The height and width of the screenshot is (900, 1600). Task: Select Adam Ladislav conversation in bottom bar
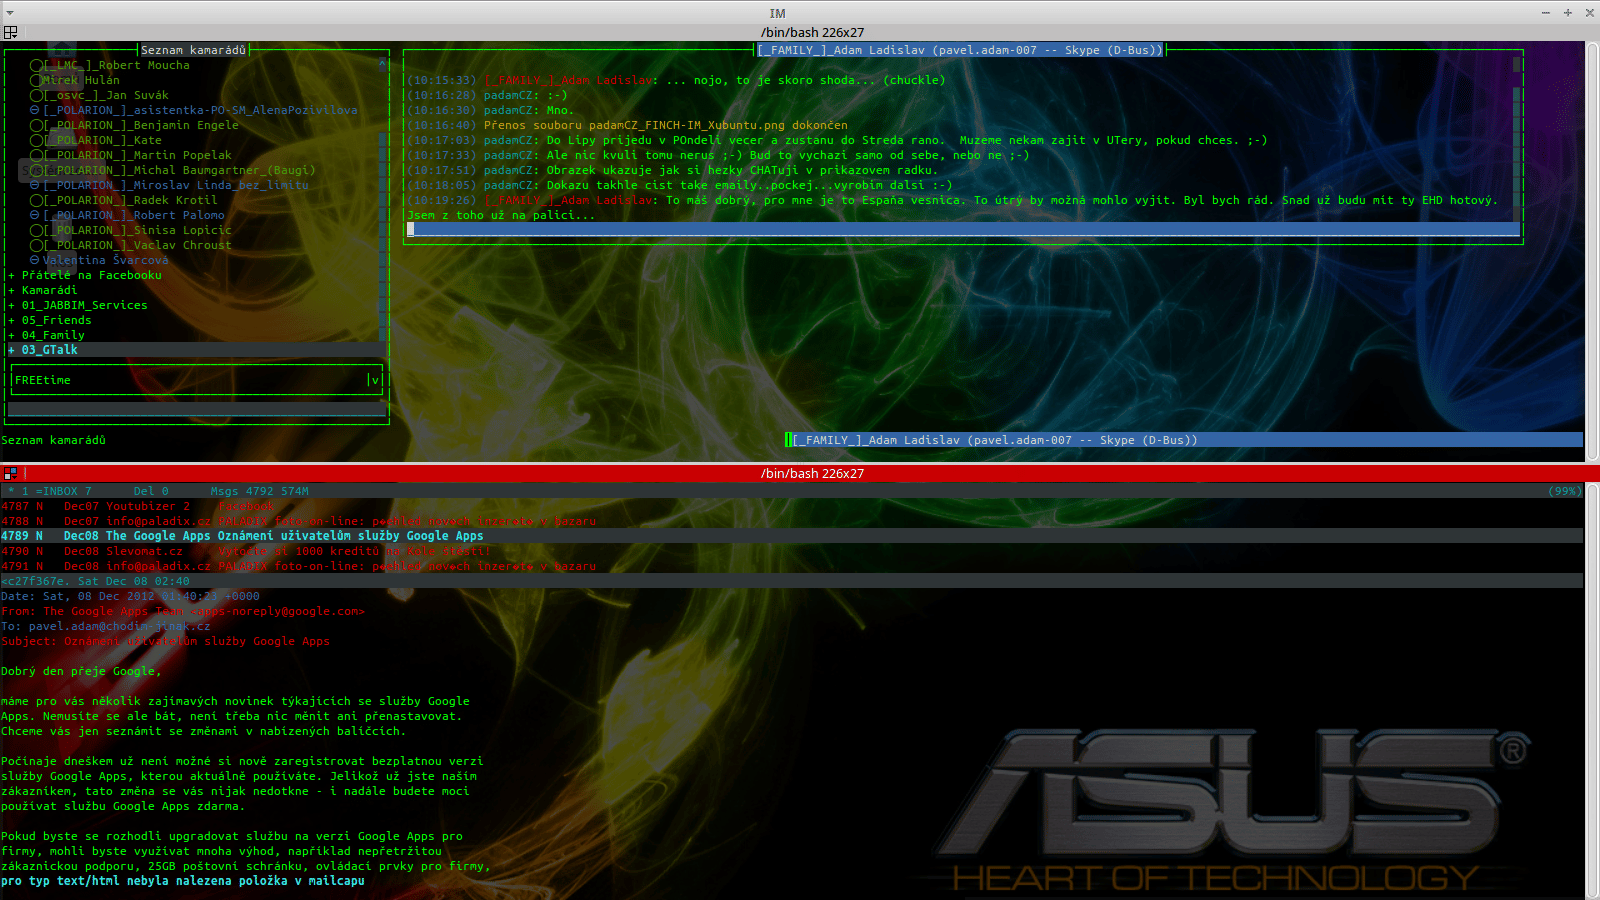[993, 440]
